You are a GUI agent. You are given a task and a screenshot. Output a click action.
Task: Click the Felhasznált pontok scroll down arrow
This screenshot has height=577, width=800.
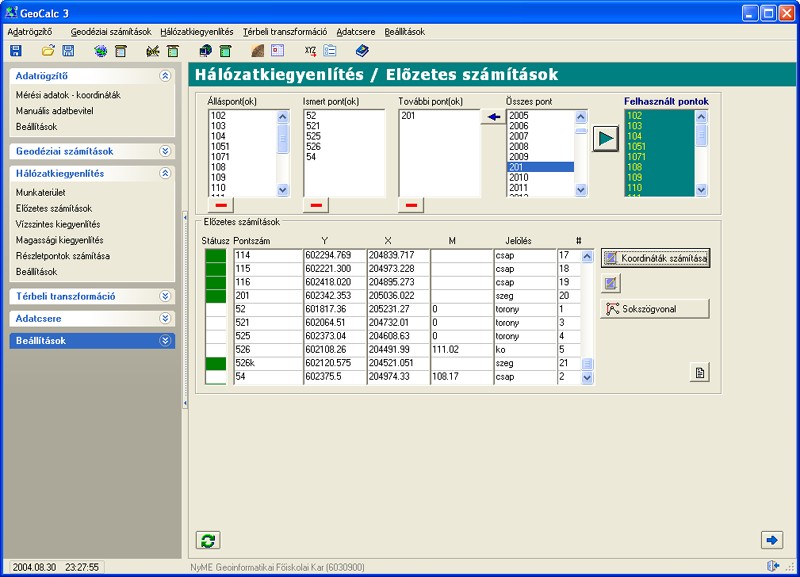(x=701, y=190)
